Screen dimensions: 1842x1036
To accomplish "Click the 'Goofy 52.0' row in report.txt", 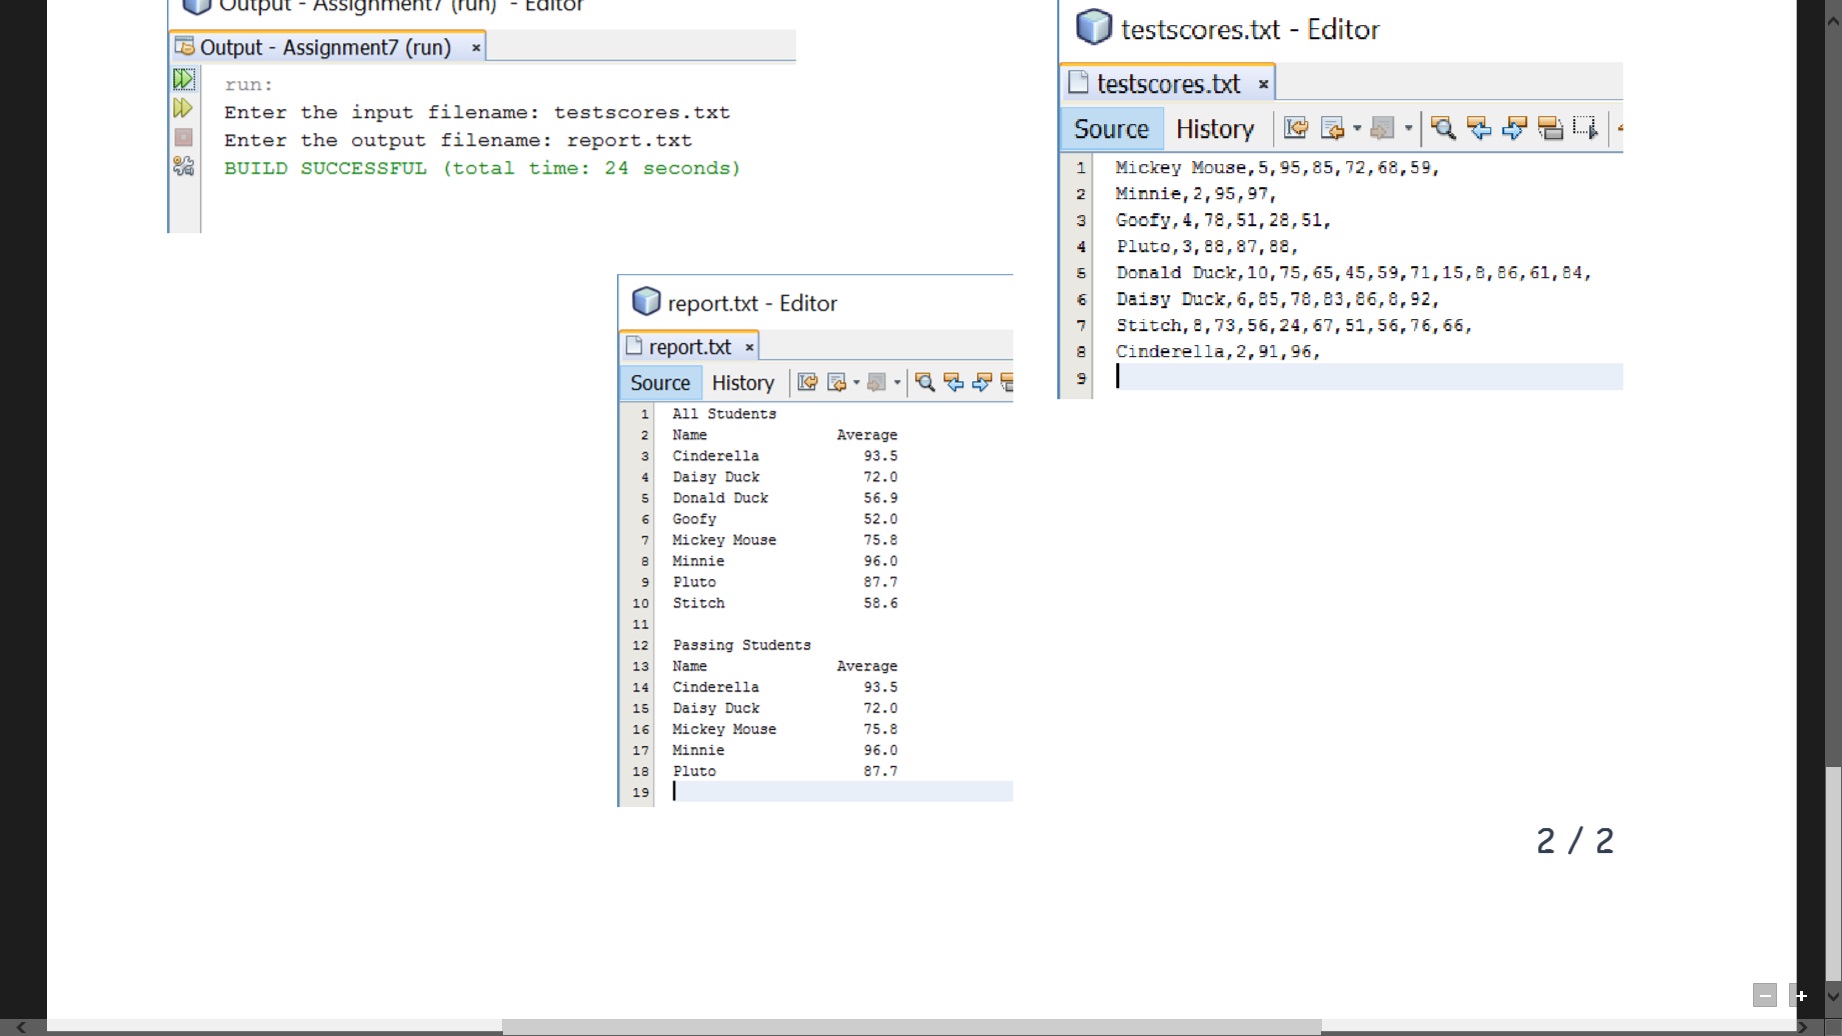I will pyautogui.click(x=785, y=519).
